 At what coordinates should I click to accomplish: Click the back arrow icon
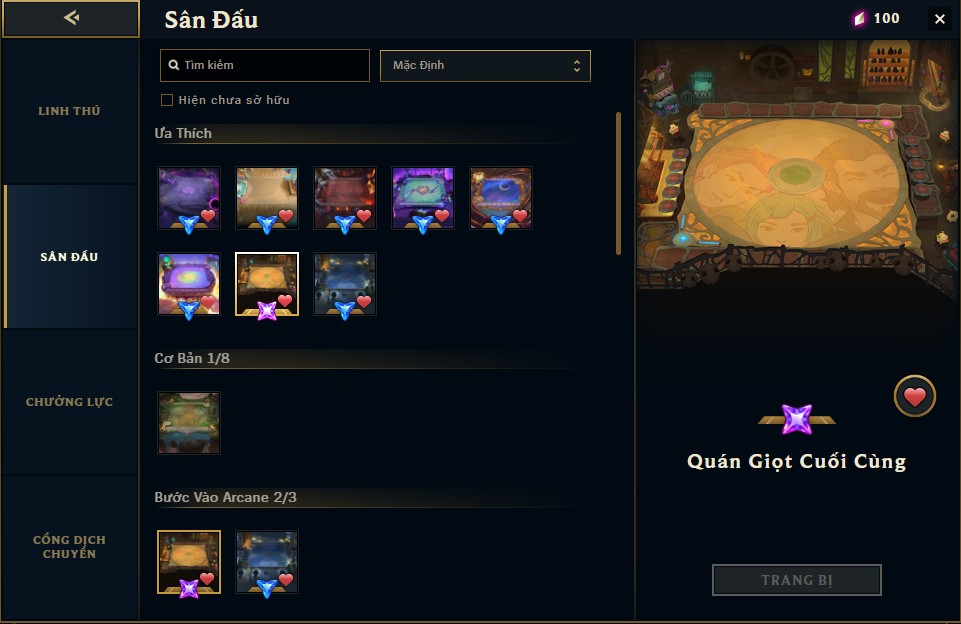pos(71,18)
